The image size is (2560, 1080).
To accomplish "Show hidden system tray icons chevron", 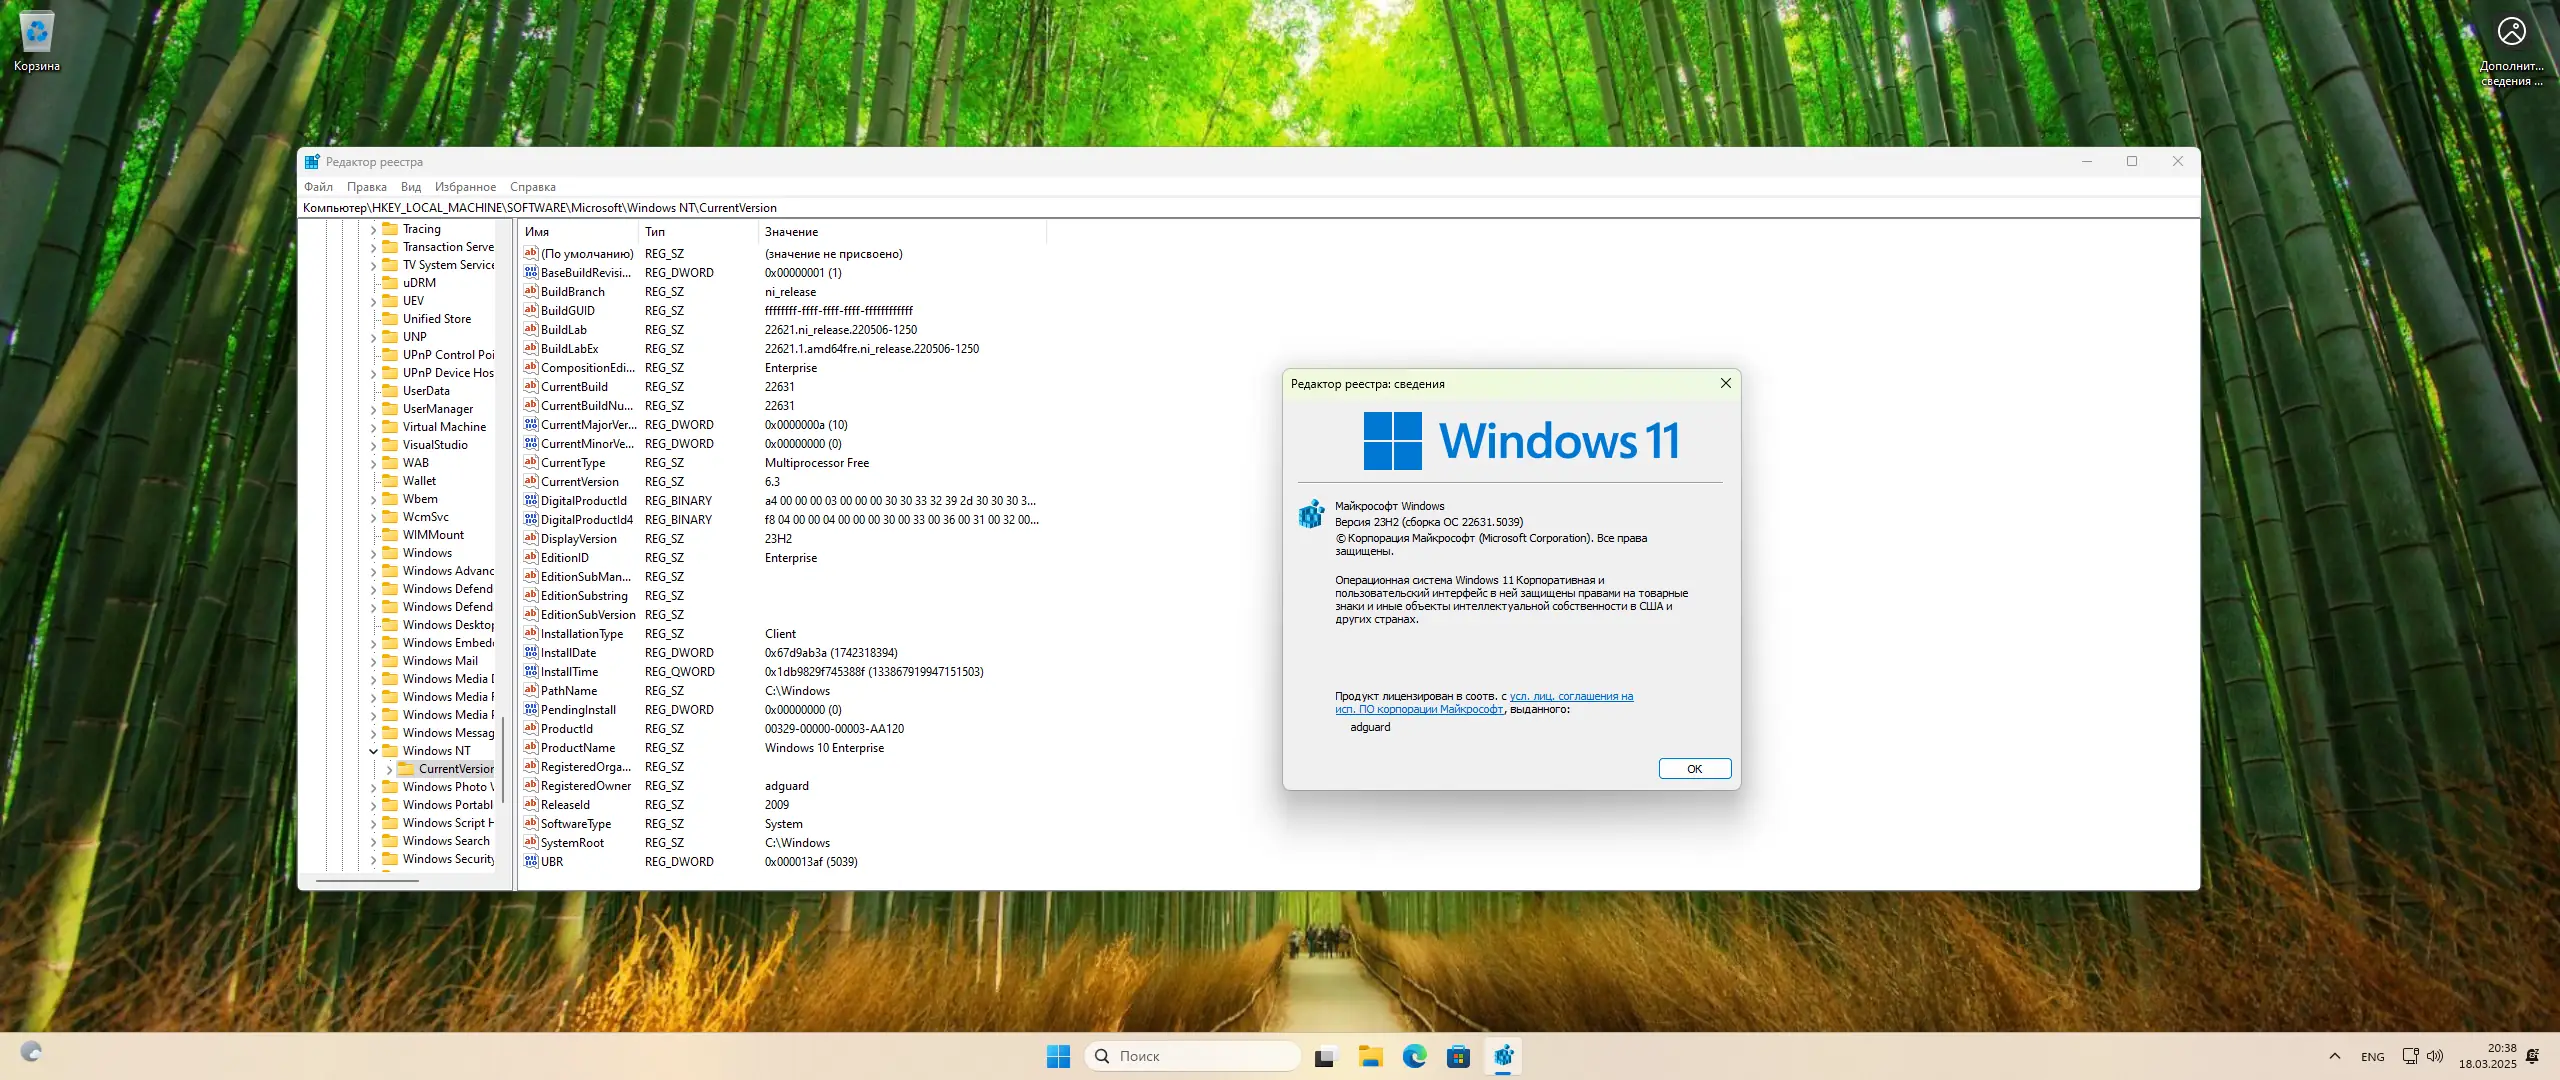I will (2334, 1056).
